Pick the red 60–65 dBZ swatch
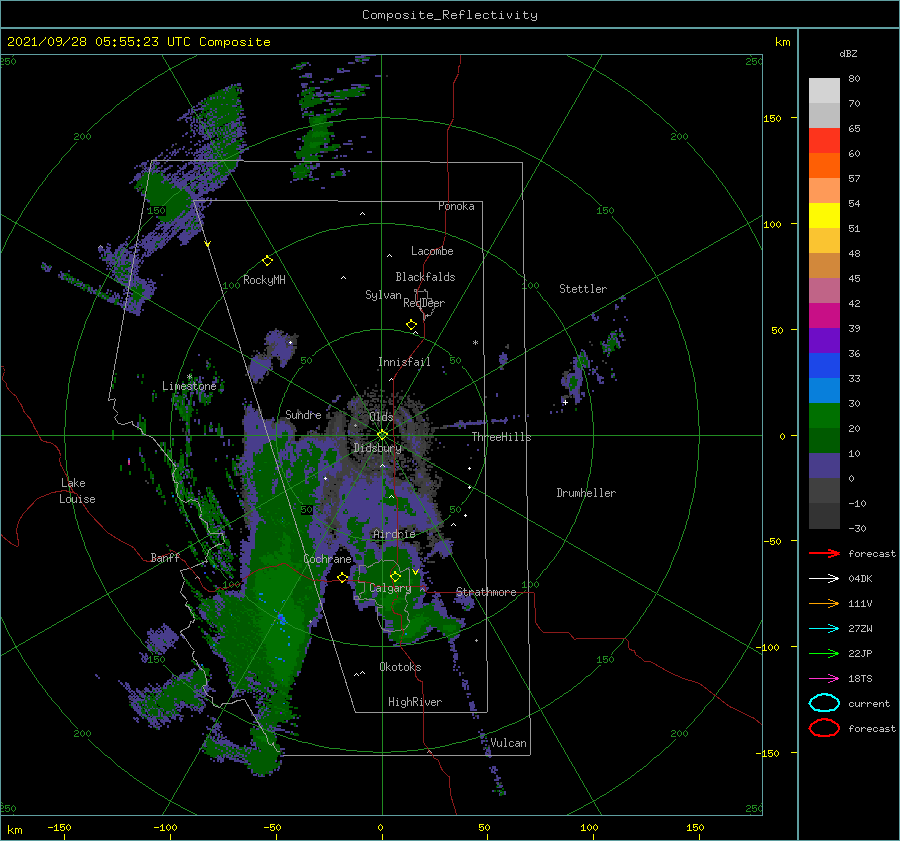This screenshot has height=841, width=900. pos(824,141)
